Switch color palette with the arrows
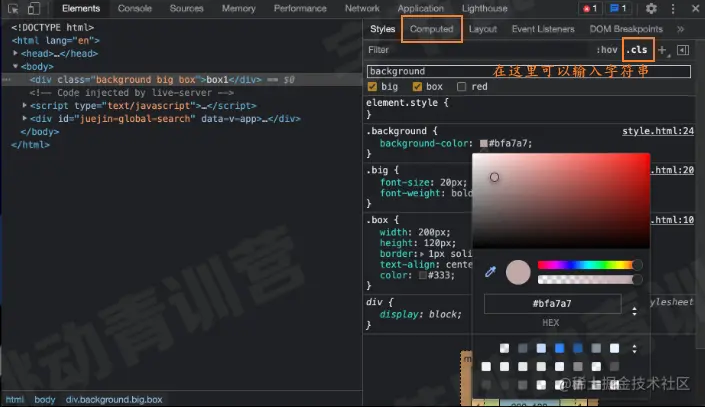Viewport: 705px width, 407px height. pos(634,349)
